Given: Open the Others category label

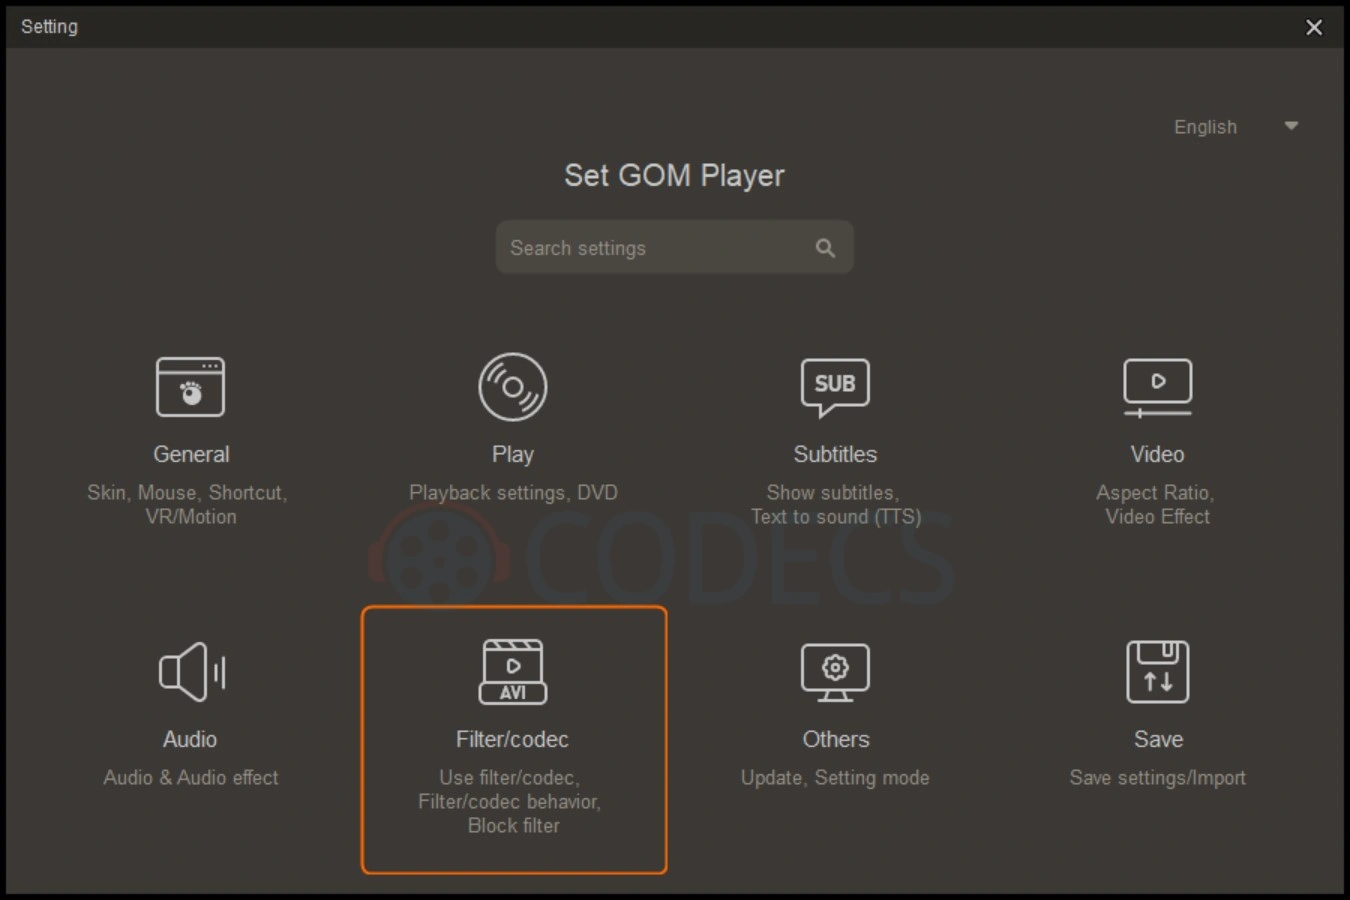Looking at the screenshot, I should (x=836, y=739).
